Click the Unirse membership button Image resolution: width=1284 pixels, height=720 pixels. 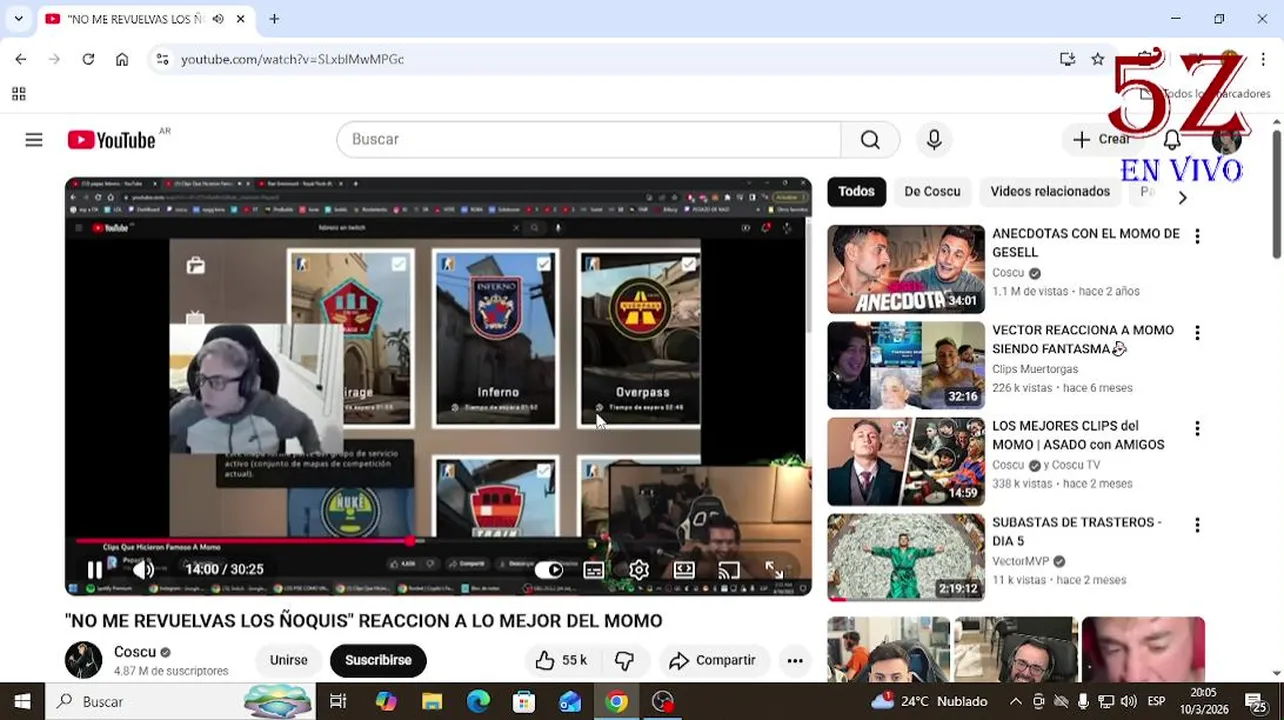[x=288, y=660]
